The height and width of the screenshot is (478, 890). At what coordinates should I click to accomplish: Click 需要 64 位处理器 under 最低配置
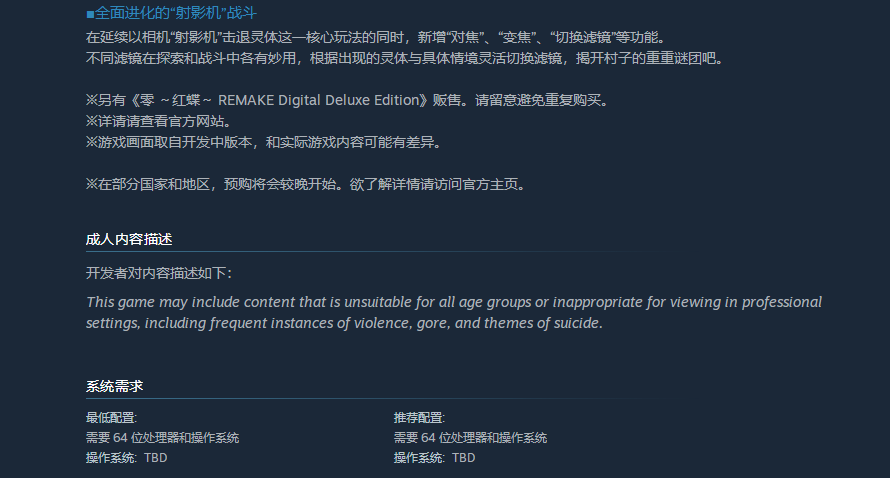click(163, 438)
